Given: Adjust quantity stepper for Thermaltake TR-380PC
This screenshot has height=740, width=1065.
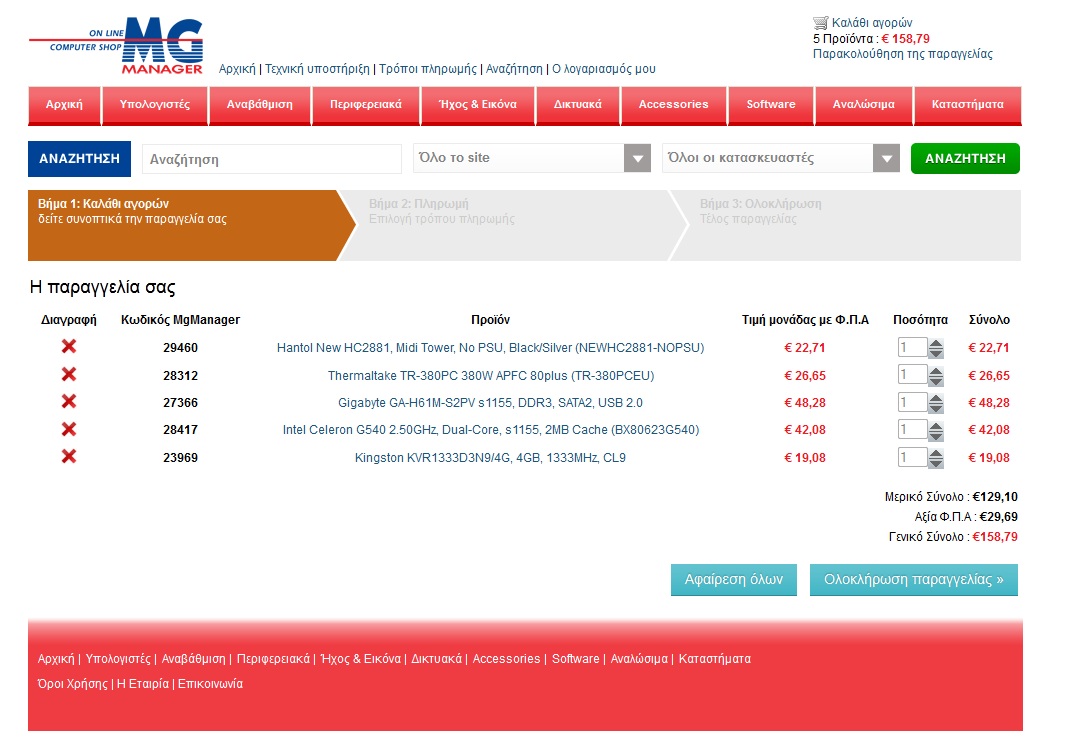Looking at the screenshot, I should tap(936, 375).
